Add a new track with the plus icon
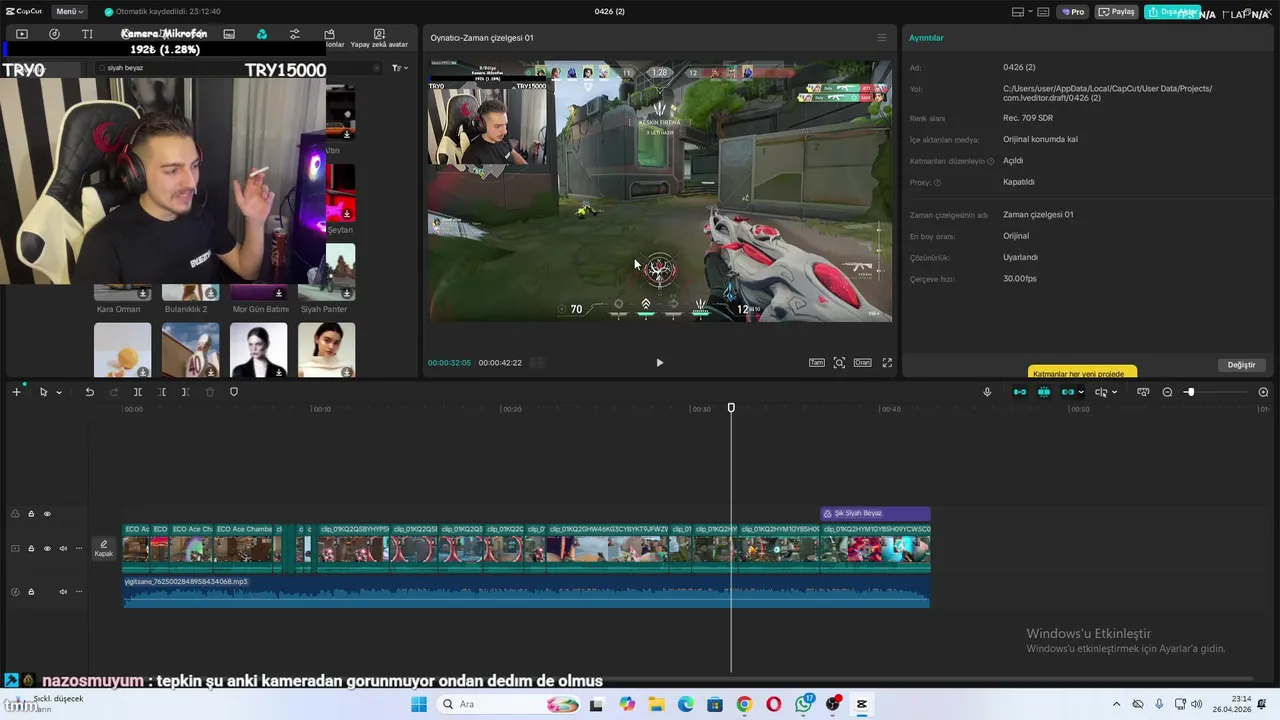This screenshot has width=1280, height=720. coord(16,392)
